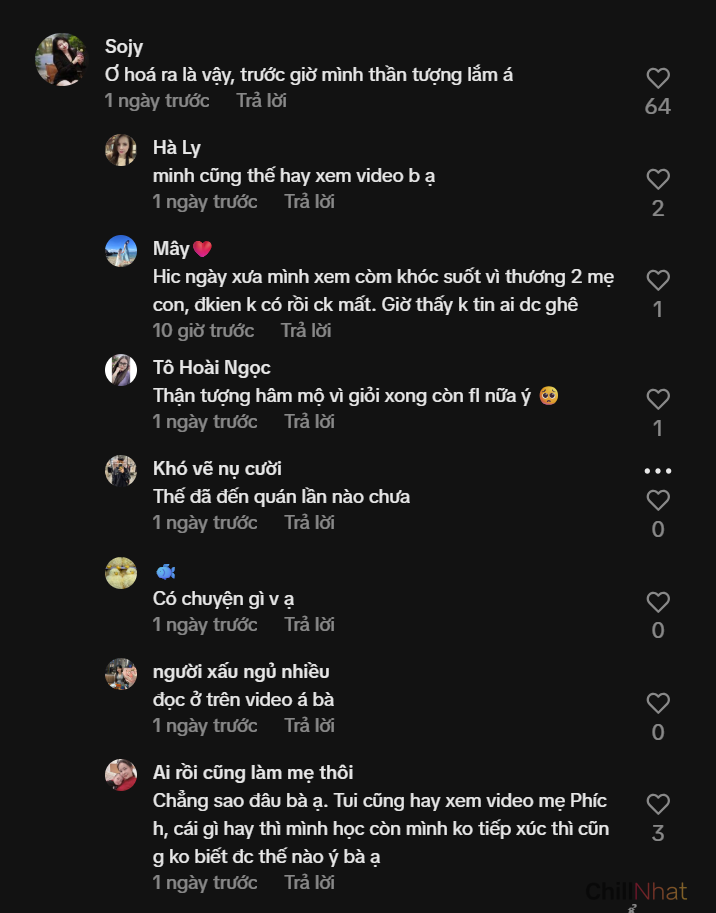
Task: Reply to Mây's comment
Action: (x=305, y=331)
